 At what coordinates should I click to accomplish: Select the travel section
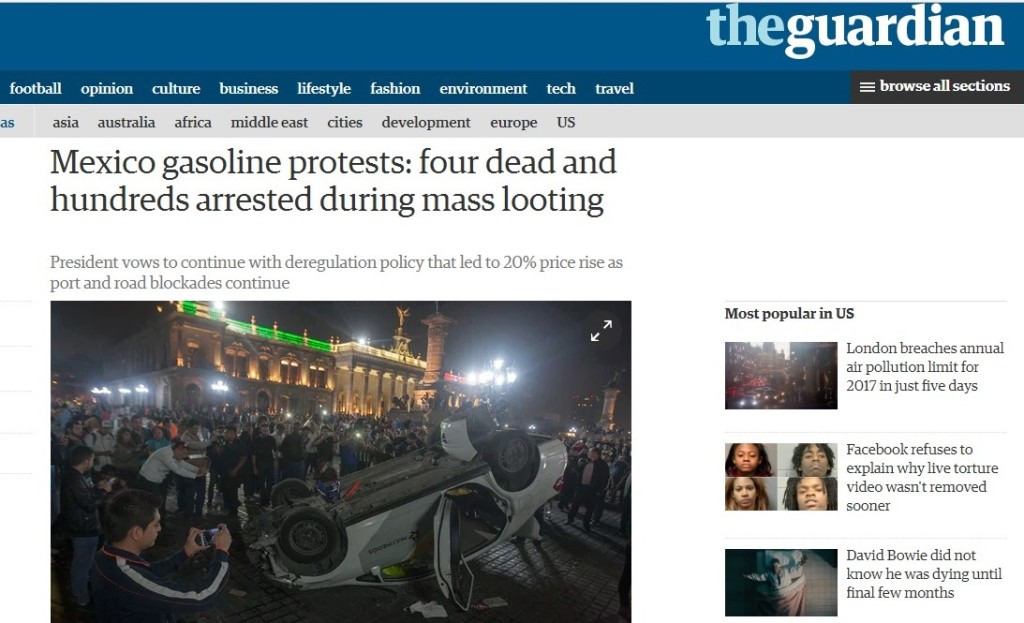(x=614, y=88)
